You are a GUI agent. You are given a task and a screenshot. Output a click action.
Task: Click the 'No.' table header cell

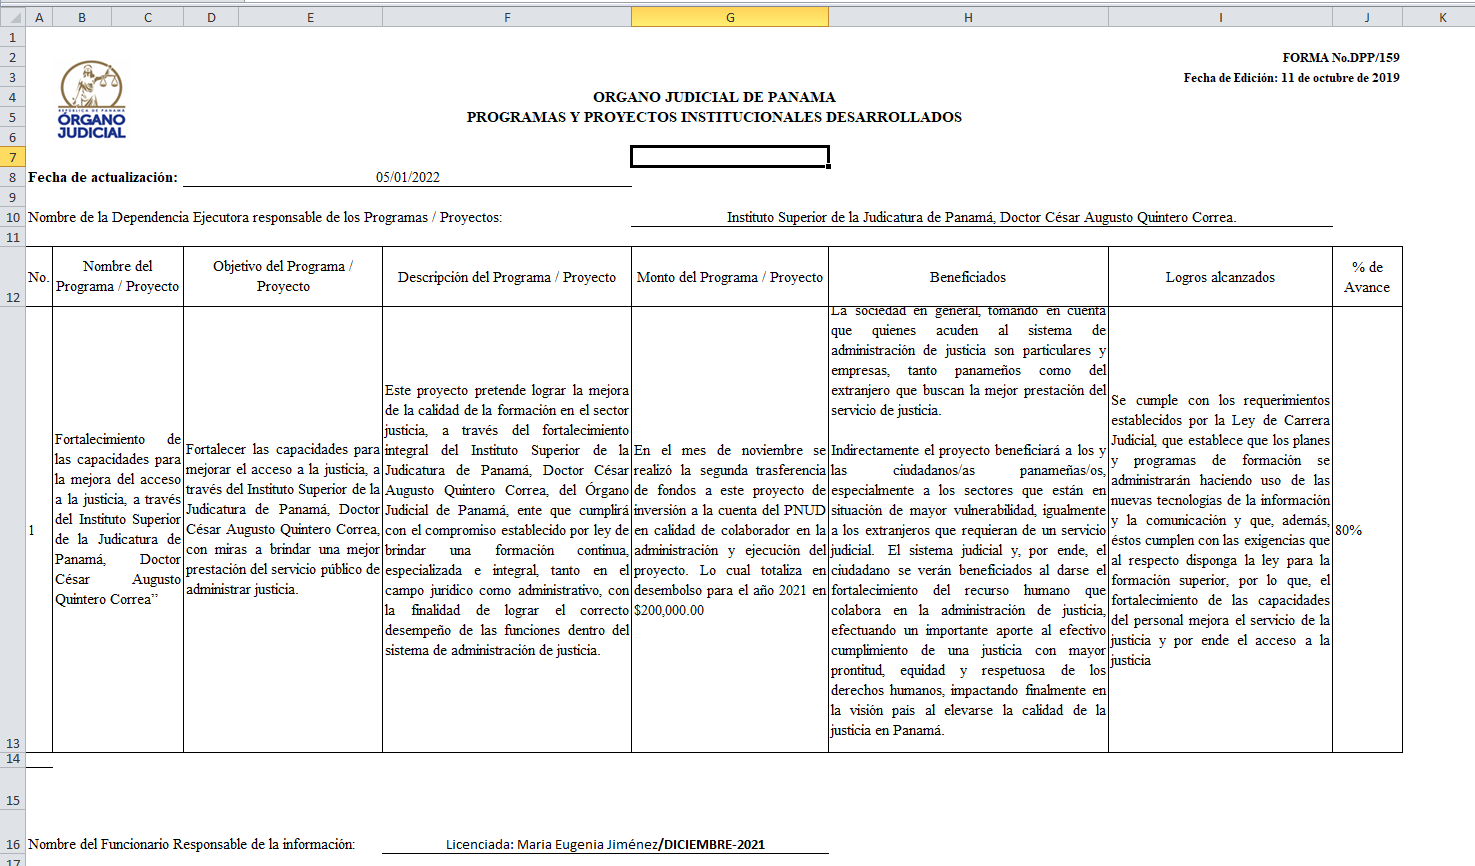39,277
